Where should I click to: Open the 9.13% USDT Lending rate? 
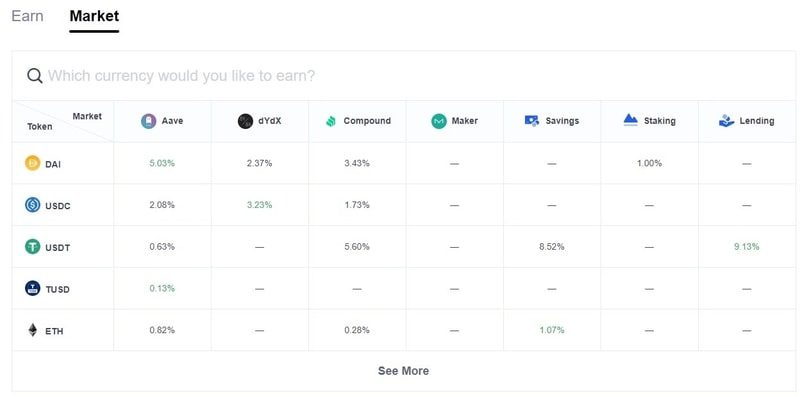click(746, 247)
